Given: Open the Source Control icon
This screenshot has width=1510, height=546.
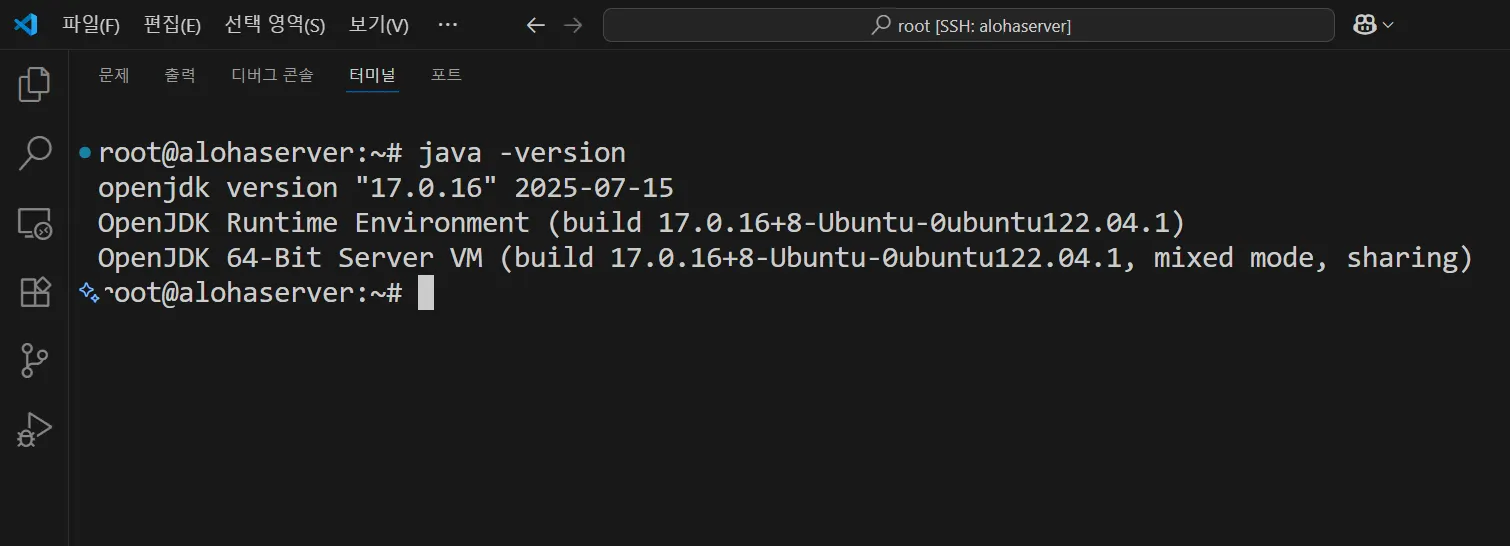Looking at the screenshot, I should tap(34, 361).
